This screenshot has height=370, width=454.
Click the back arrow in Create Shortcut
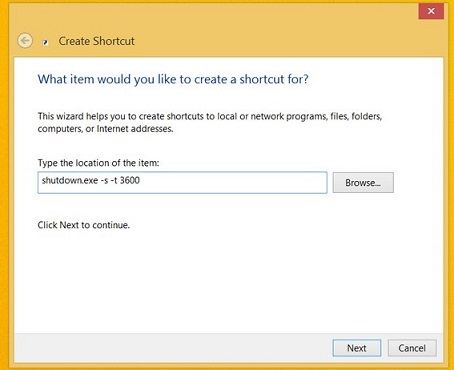click(25, 41)
